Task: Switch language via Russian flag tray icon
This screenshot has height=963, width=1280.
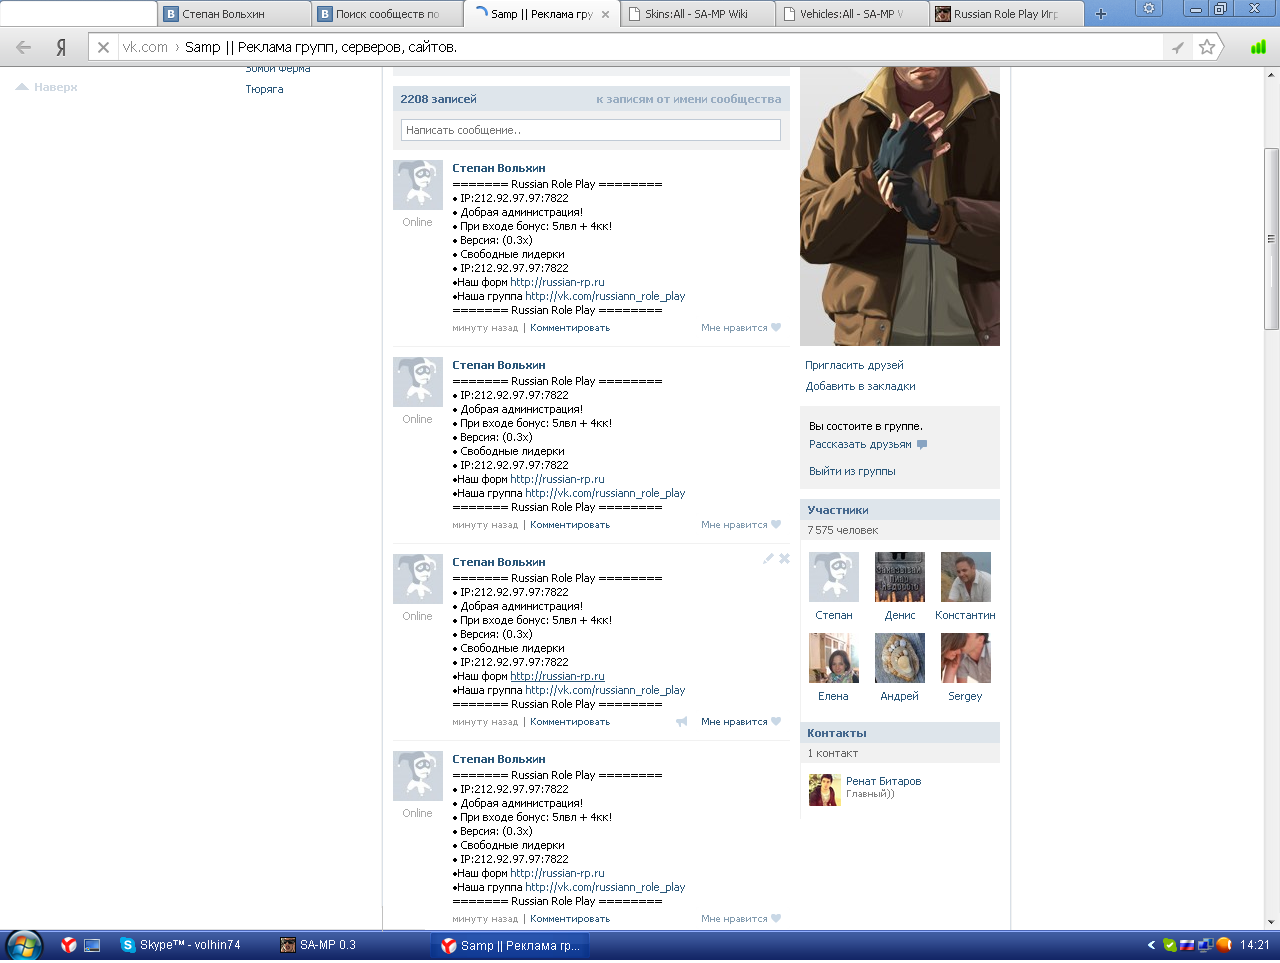Action: (1187, 945)
